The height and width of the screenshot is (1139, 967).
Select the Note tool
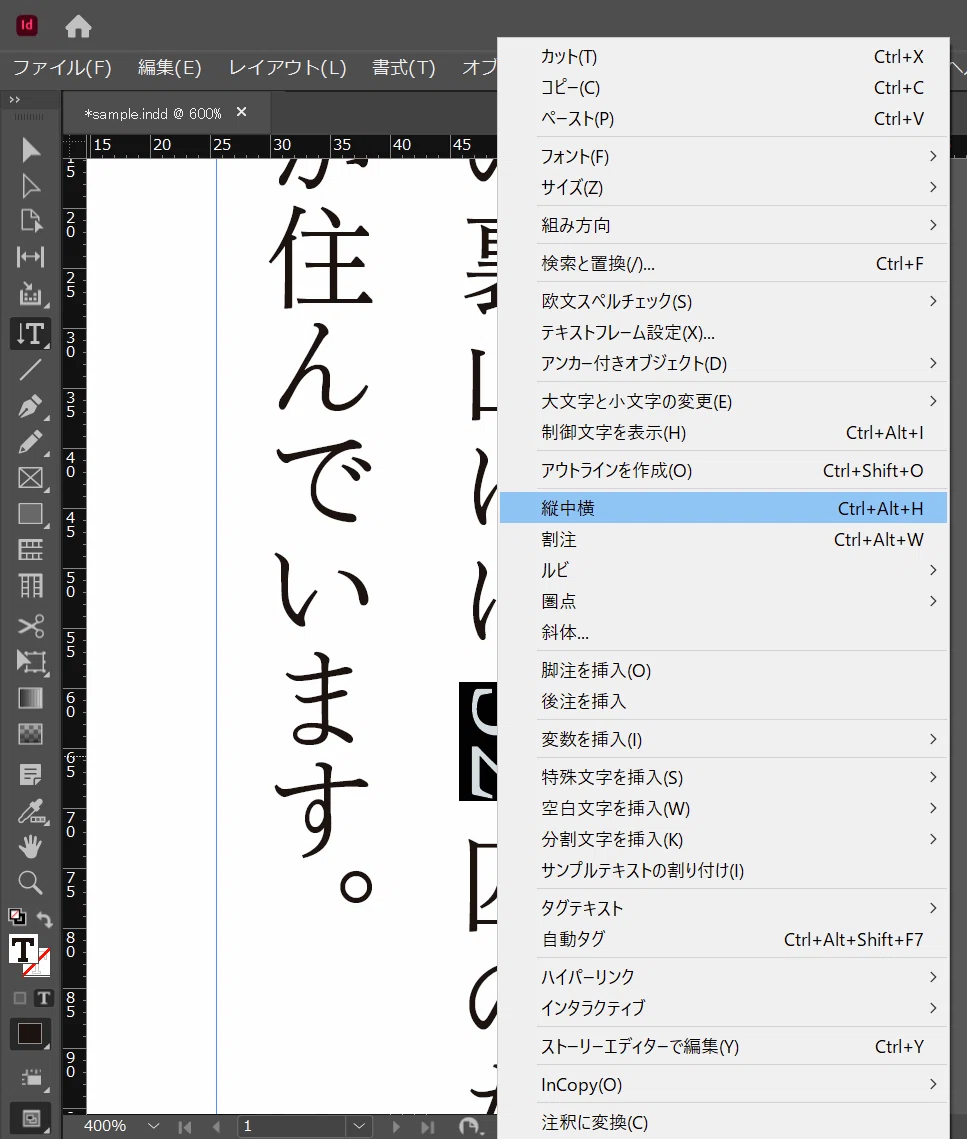(30, 774)
